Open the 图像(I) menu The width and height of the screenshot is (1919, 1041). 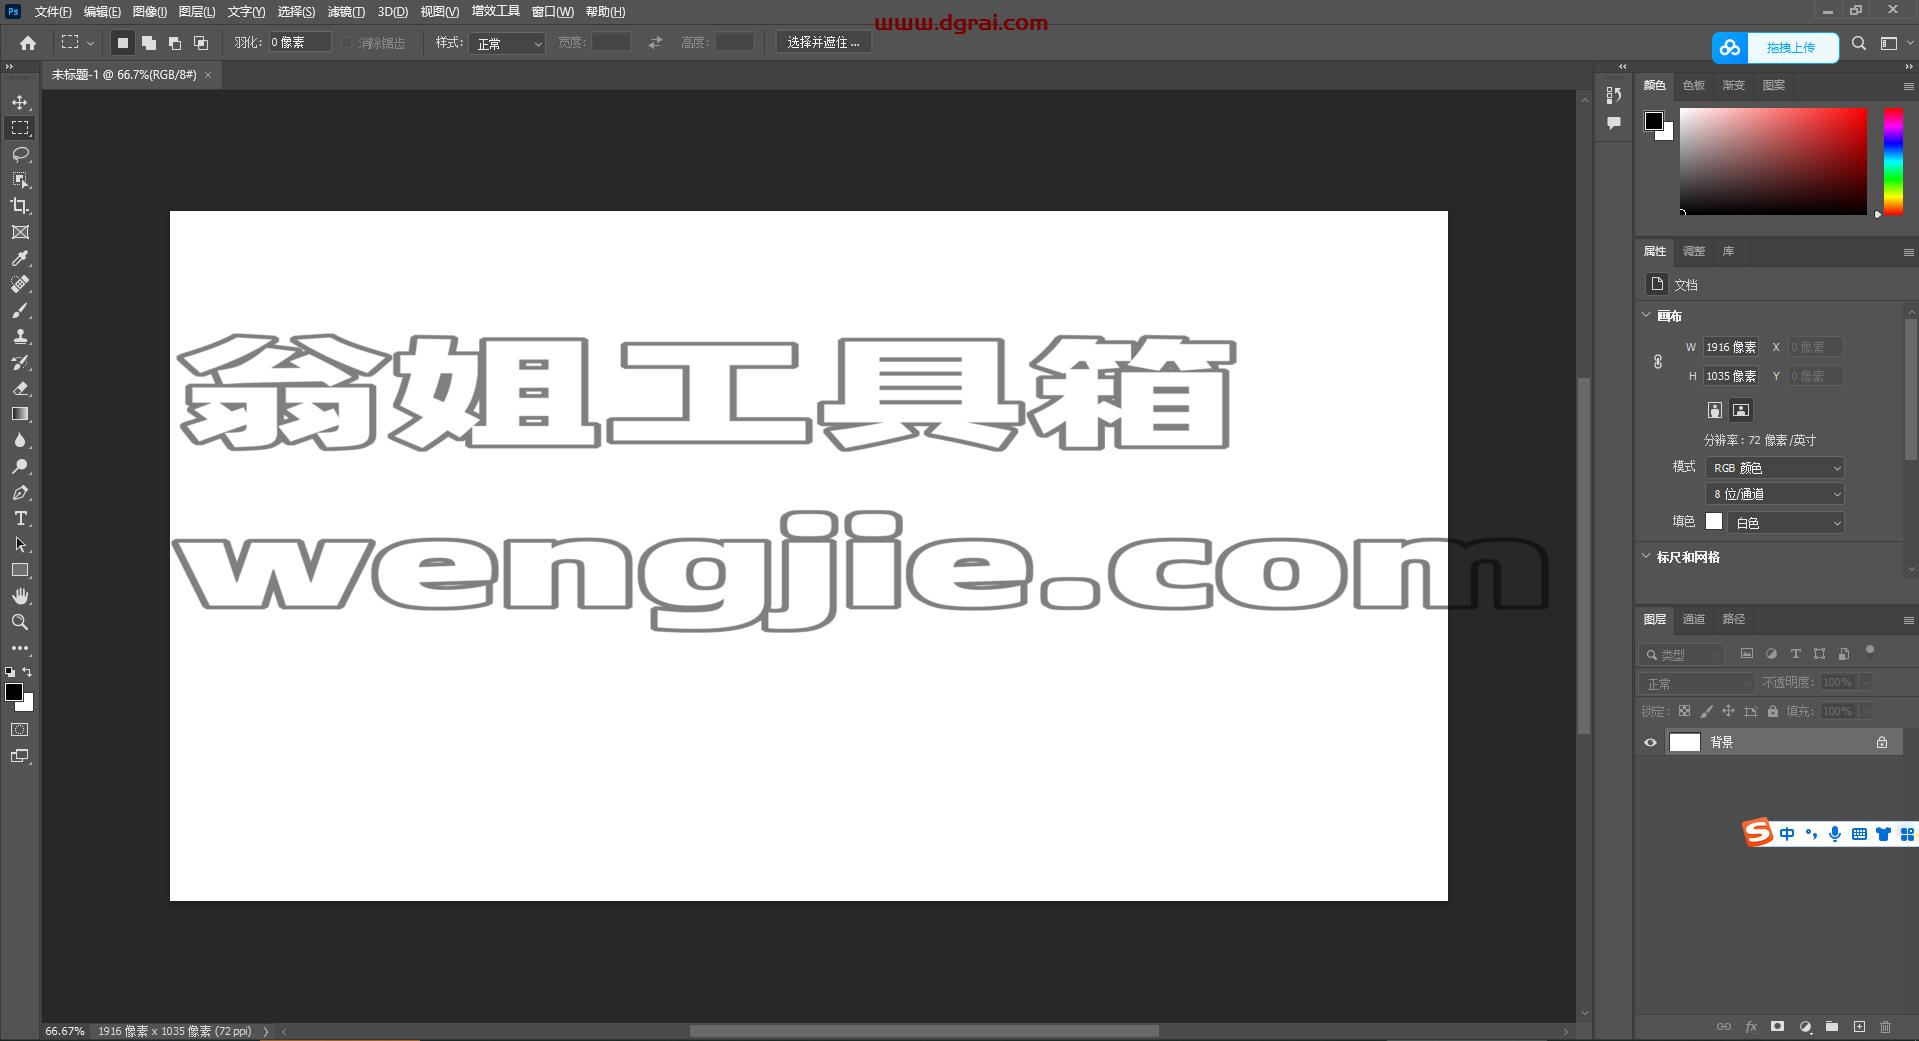click(149, 12)
